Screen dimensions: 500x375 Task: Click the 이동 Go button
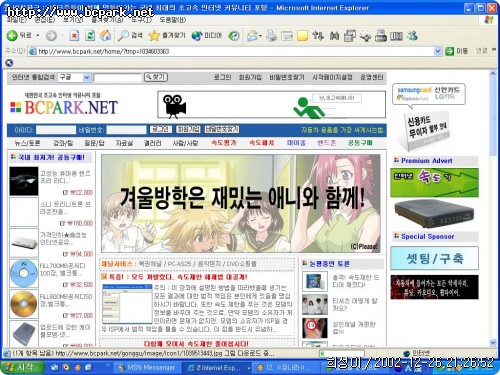(456, 51)
